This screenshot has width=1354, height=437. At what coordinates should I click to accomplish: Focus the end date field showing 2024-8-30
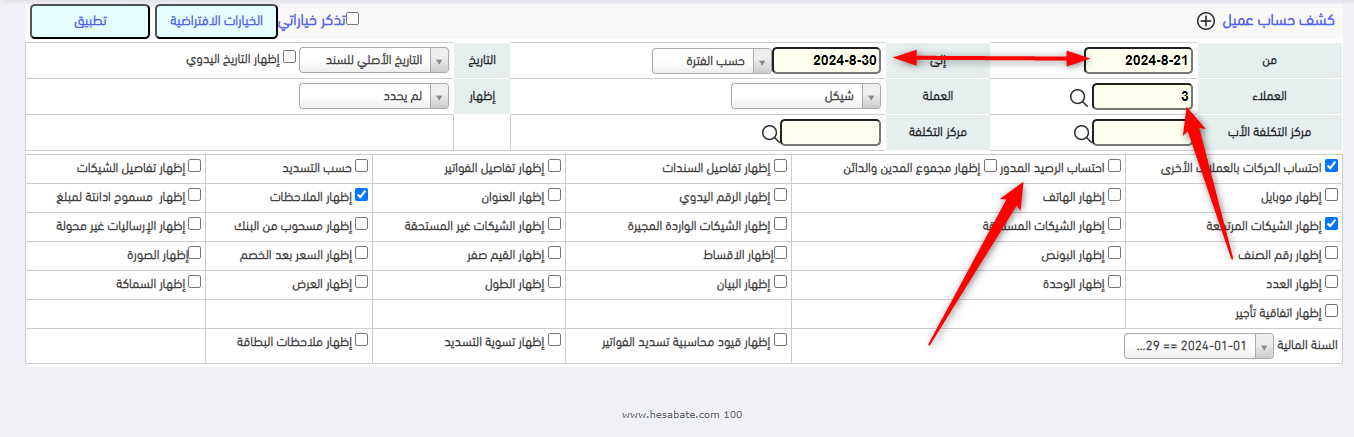[x=827, y=61]
